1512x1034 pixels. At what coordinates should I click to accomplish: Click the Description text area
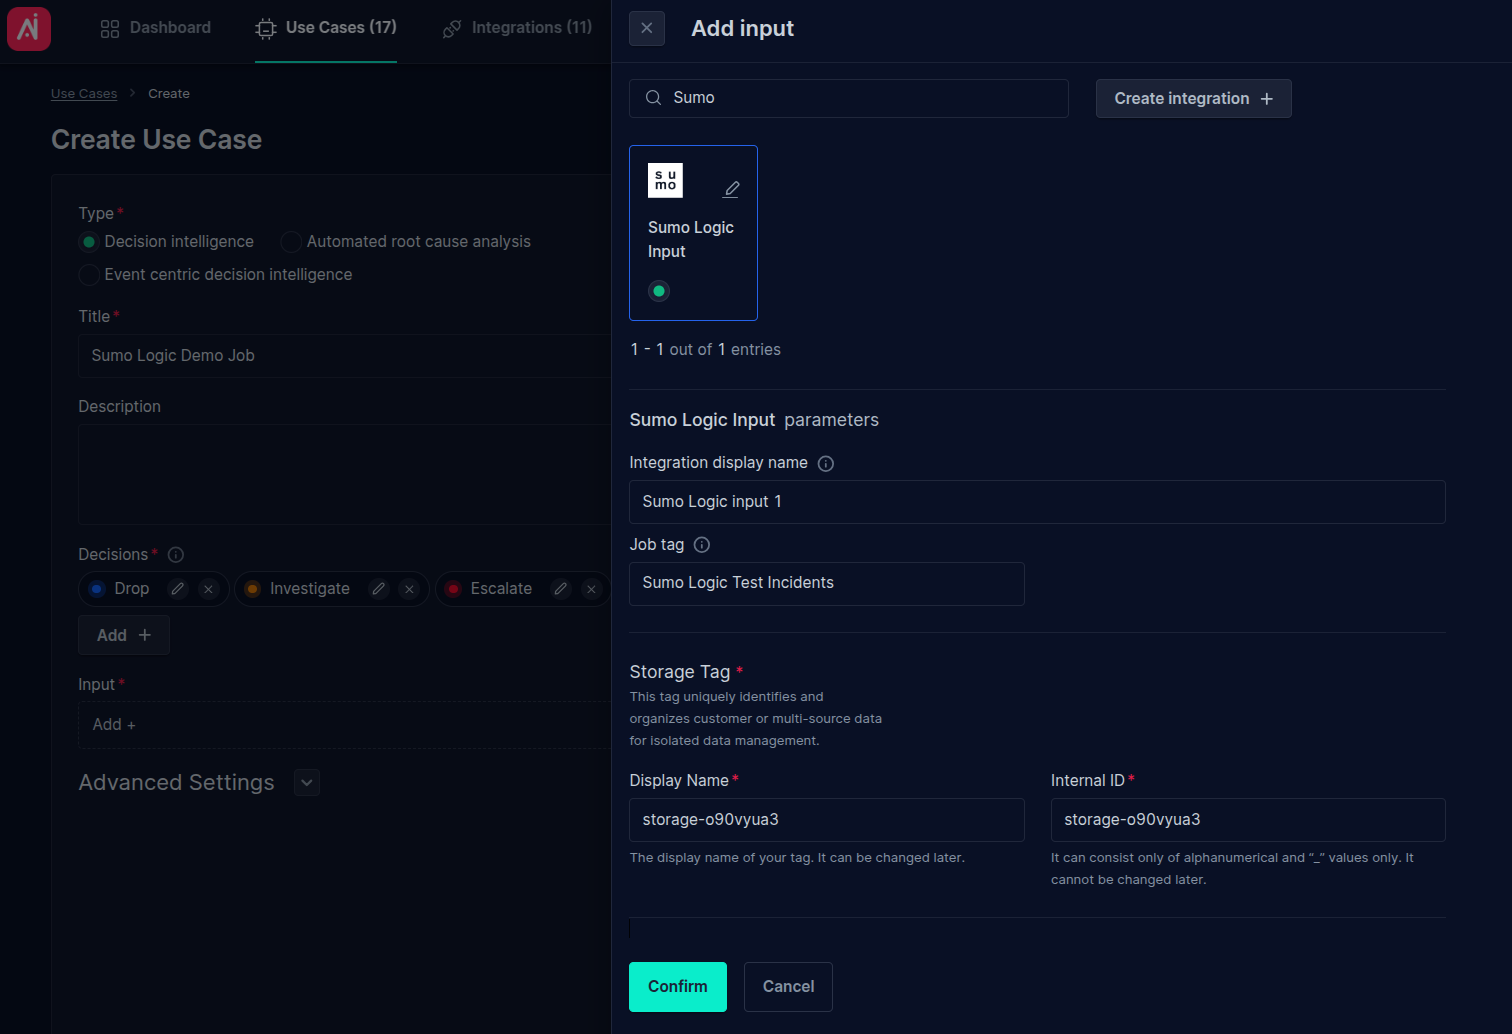(x=344, y=475)
